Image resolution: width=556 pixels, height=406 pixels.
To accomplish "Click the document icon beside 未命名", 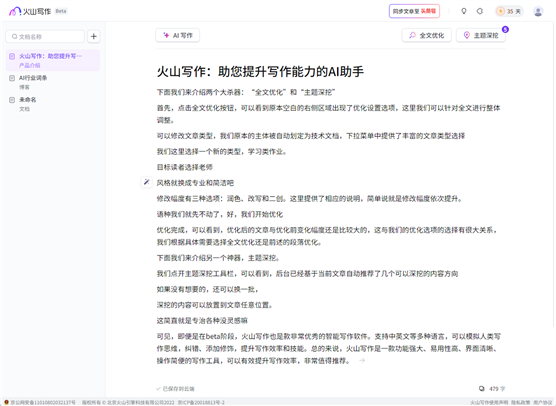I will click(12, 100).
